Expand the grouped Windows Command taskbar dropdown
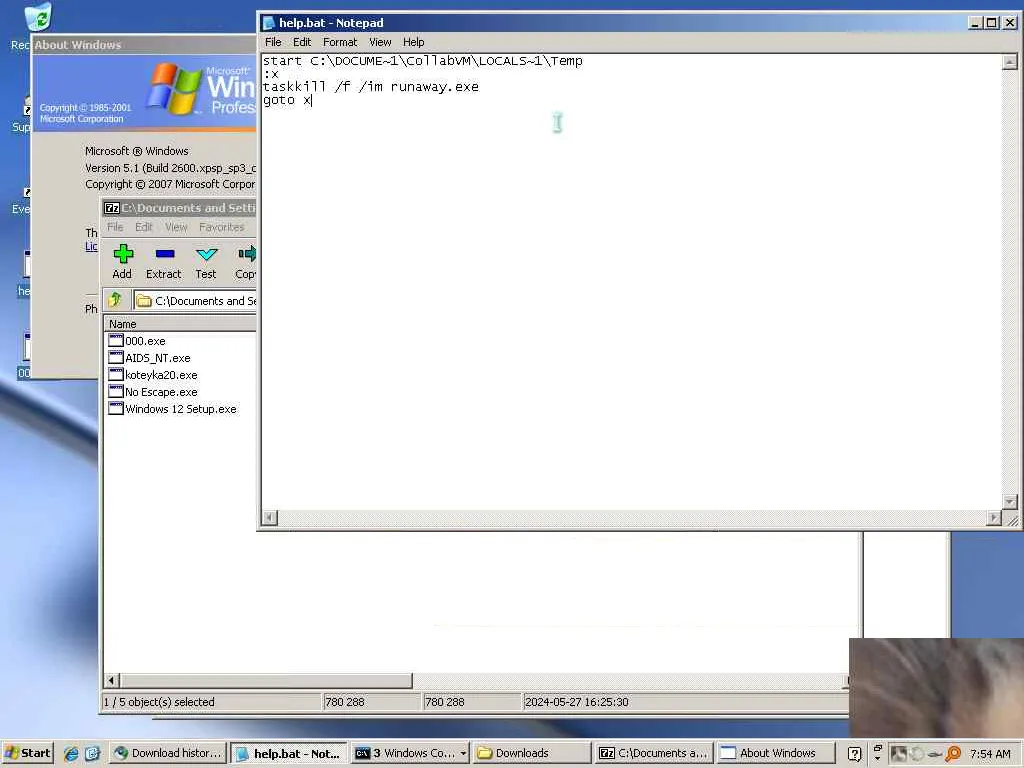The height and width of the screenshot is (768, 1024). coord(463,753)
